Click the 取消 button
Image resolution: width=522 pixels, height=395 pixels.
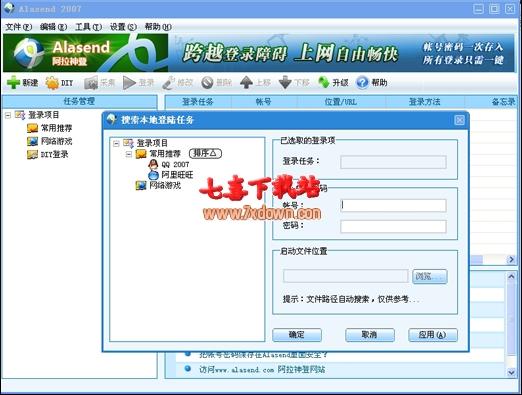pyautogui.click(x=370, y=335)
